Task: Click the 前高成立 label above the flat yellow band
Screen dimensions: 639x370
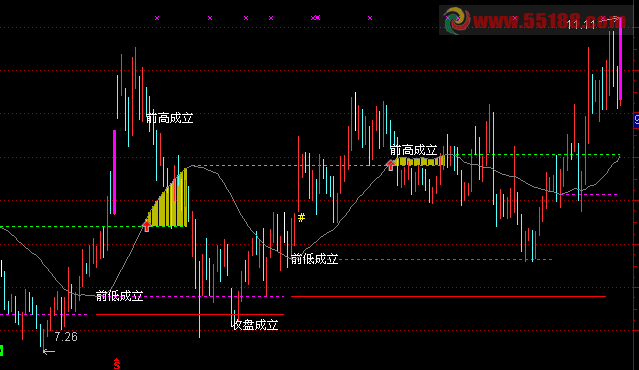Action: click(x=414, y=150)
